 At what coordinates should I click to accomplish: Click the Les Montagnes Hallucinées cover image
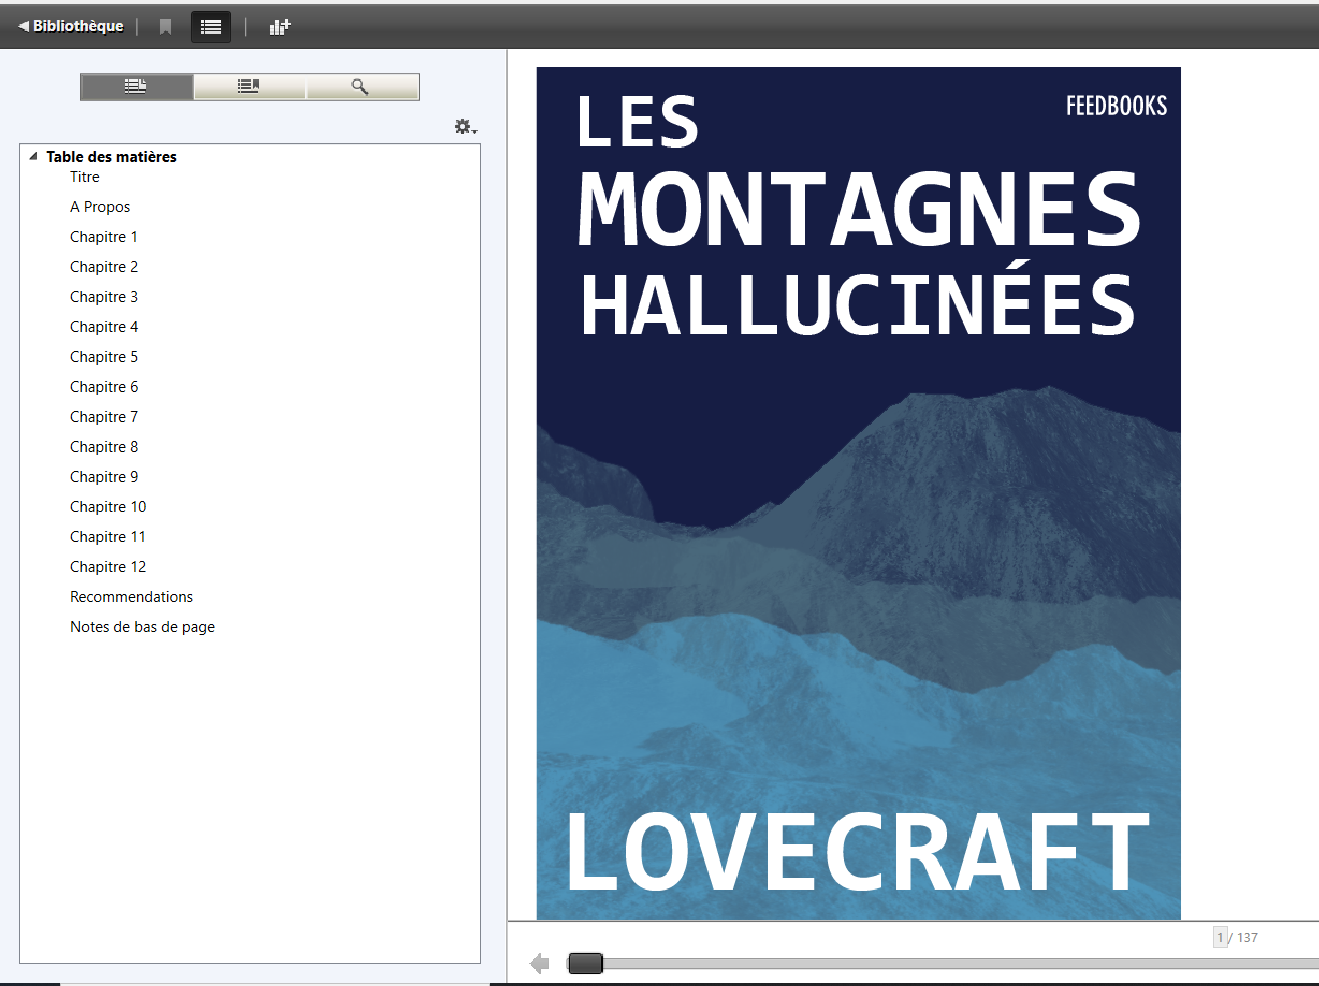pos(858,493)
